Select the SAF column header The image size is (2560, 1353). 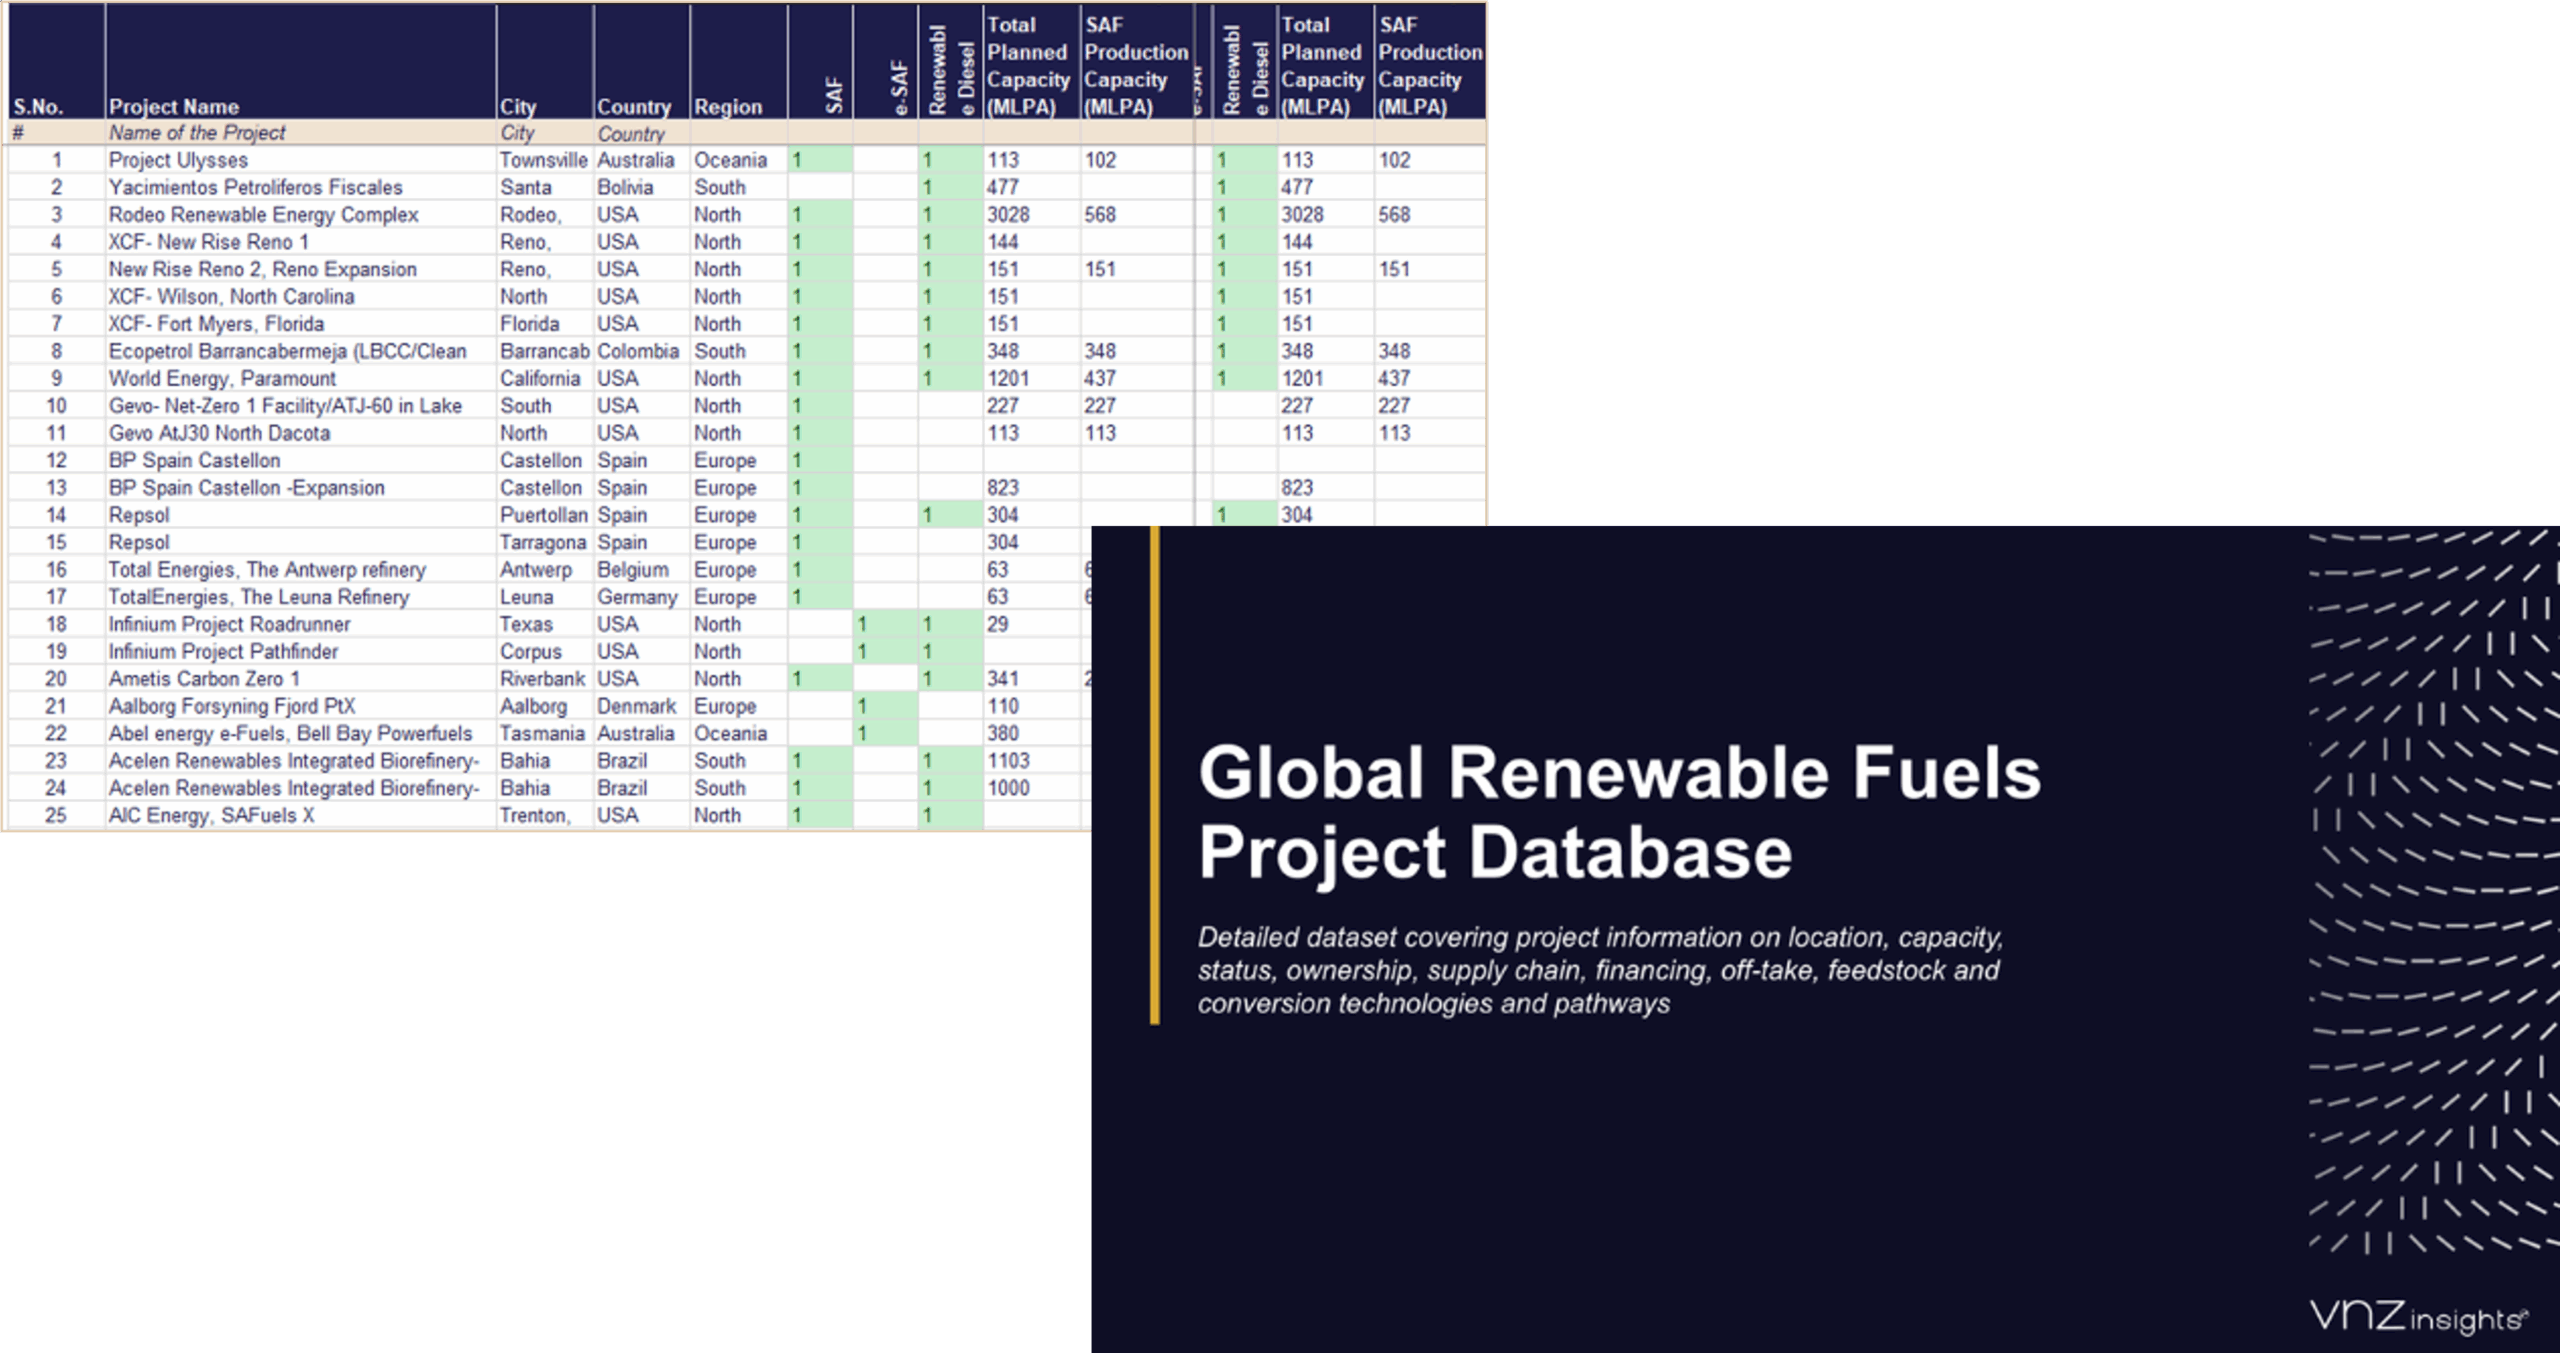(820, 90)
